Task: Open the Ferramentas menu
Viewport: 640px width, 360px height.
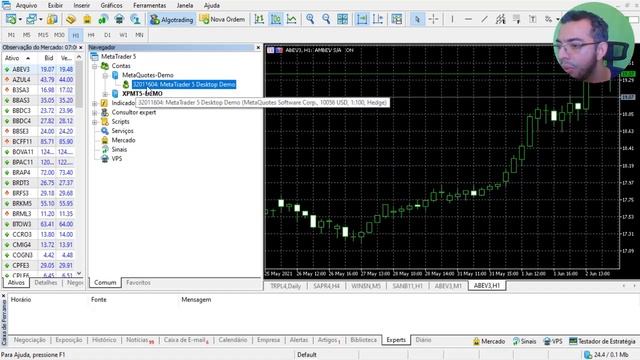Action: click(x=149, y=6)
